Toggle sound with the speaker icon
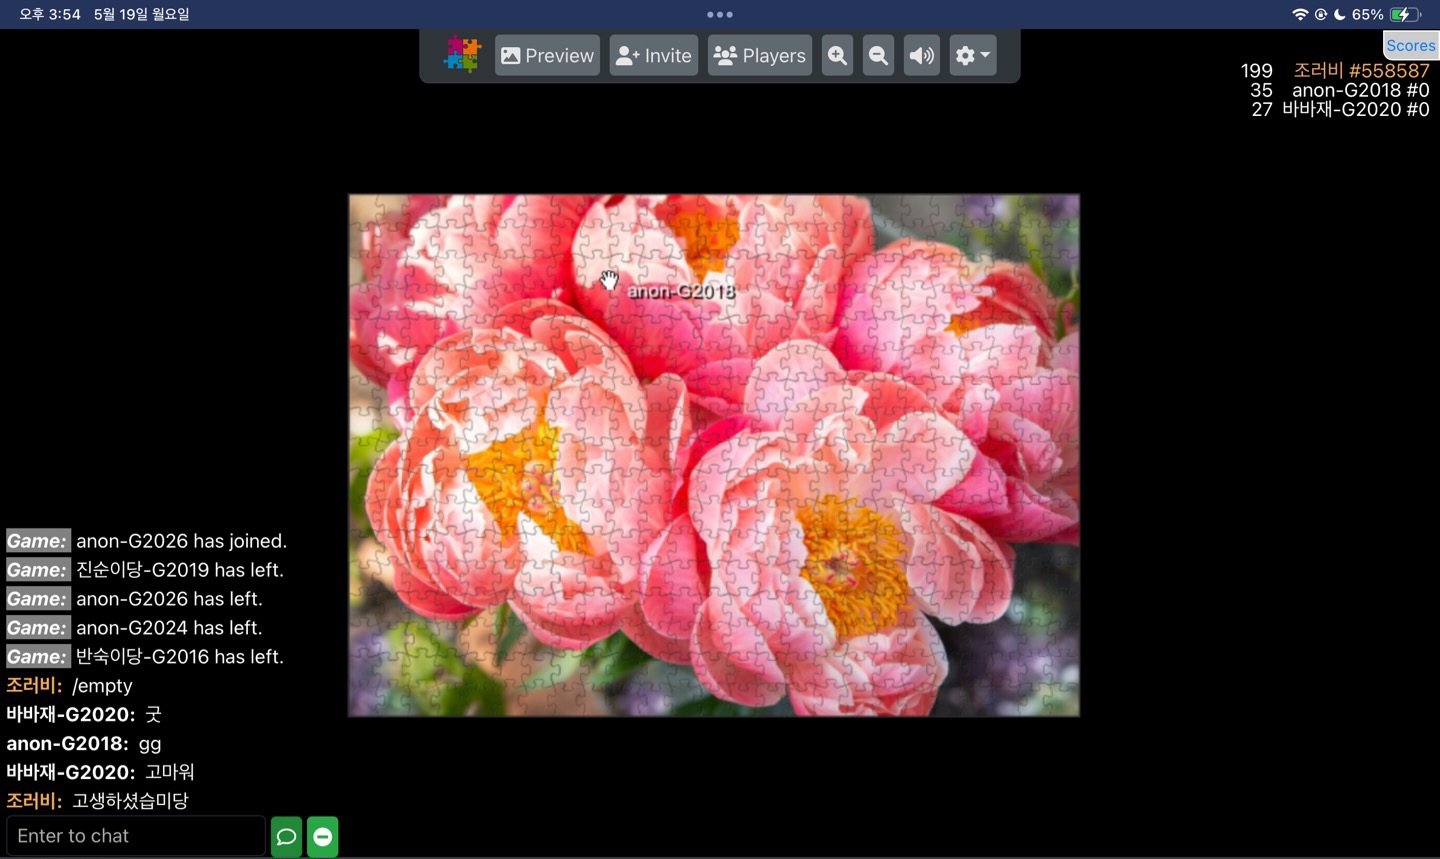This screenshot has width=1440, height=859. click(922, 56)
